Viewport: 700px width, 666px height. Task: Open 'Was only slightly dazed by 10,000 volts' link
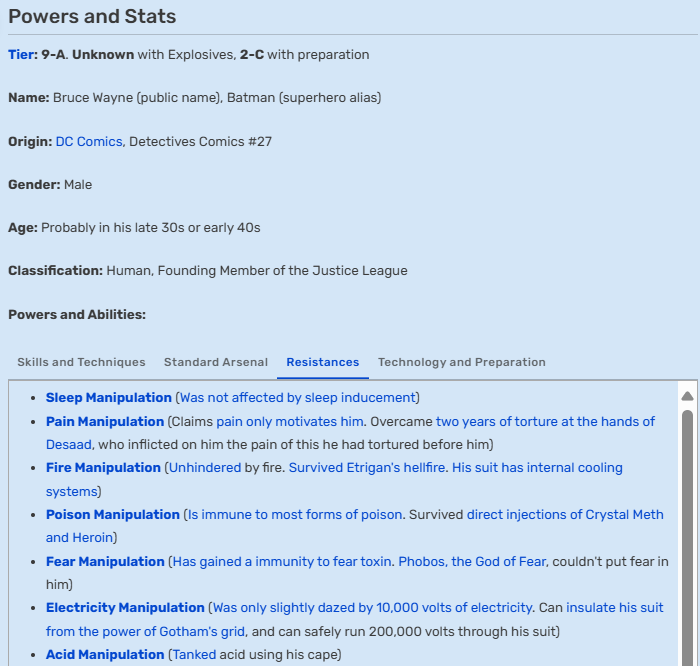pos(372,608)
